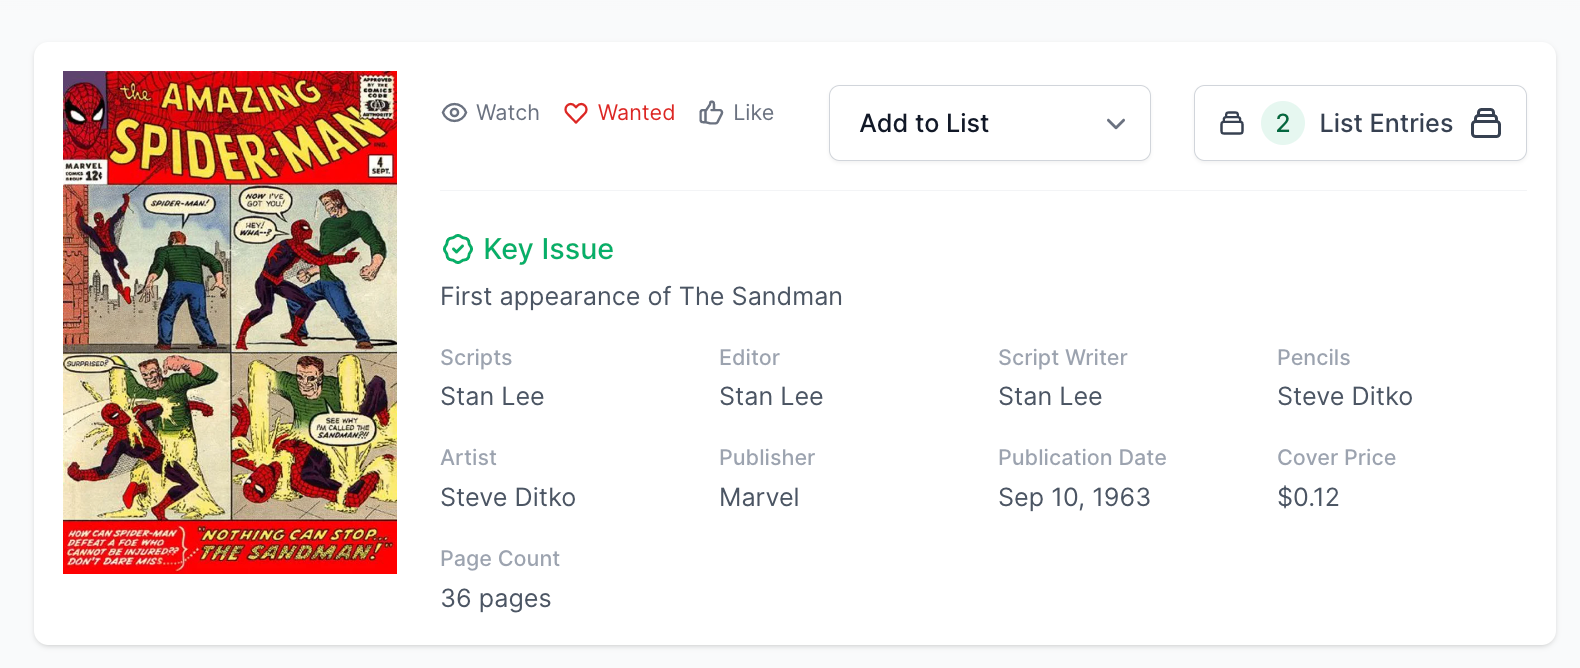This screenshot has height=668, width=1580.
Task: Select the Marvel publisher name
Action: coord(759,497)
